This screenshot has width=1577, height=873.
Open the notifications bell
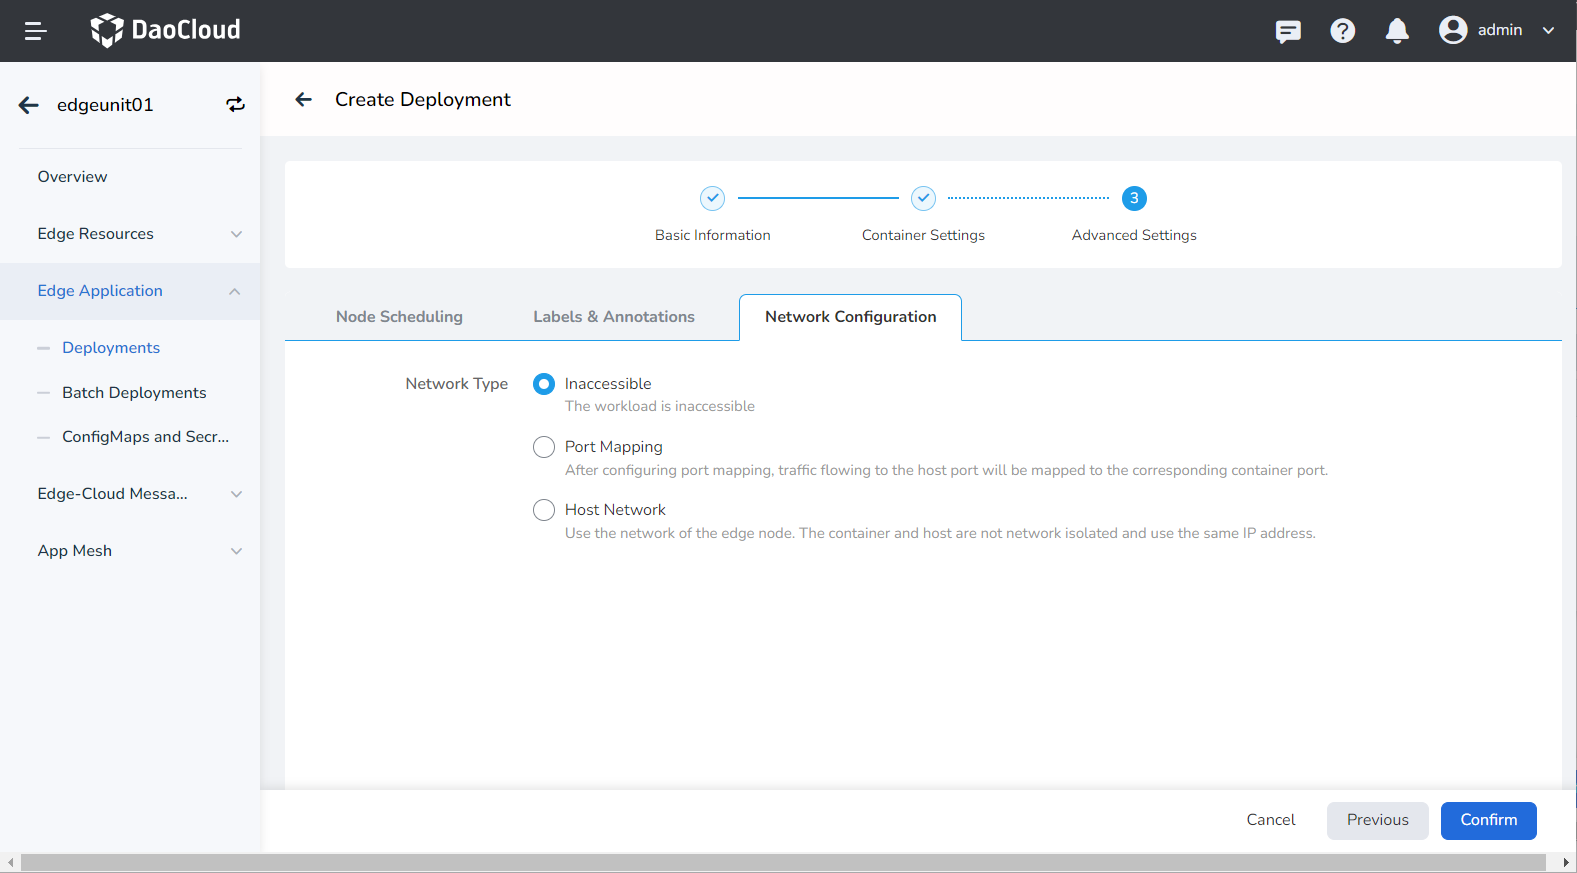point(1397,31)
